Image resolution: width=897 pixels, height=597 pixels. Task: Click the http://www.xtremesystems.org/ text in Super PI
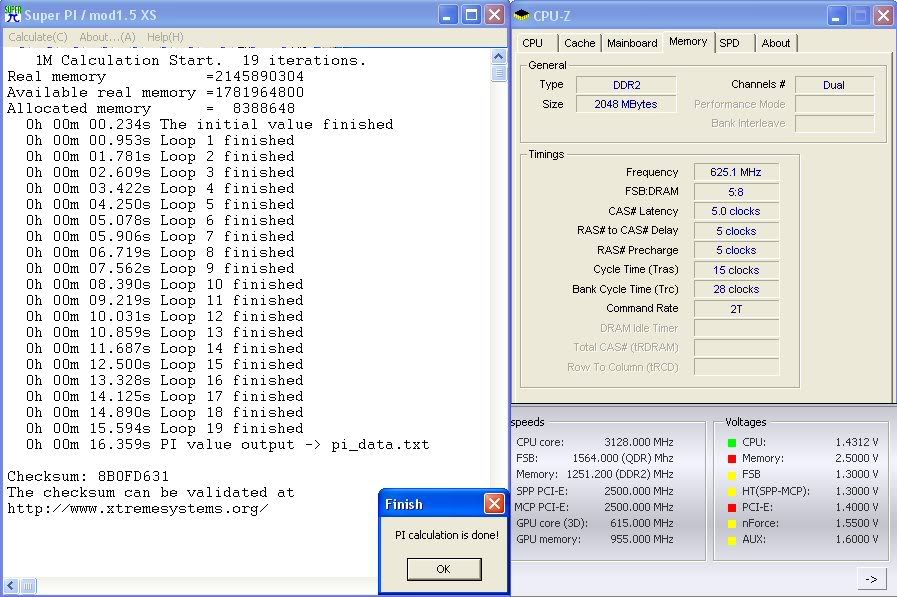(138, 508)
